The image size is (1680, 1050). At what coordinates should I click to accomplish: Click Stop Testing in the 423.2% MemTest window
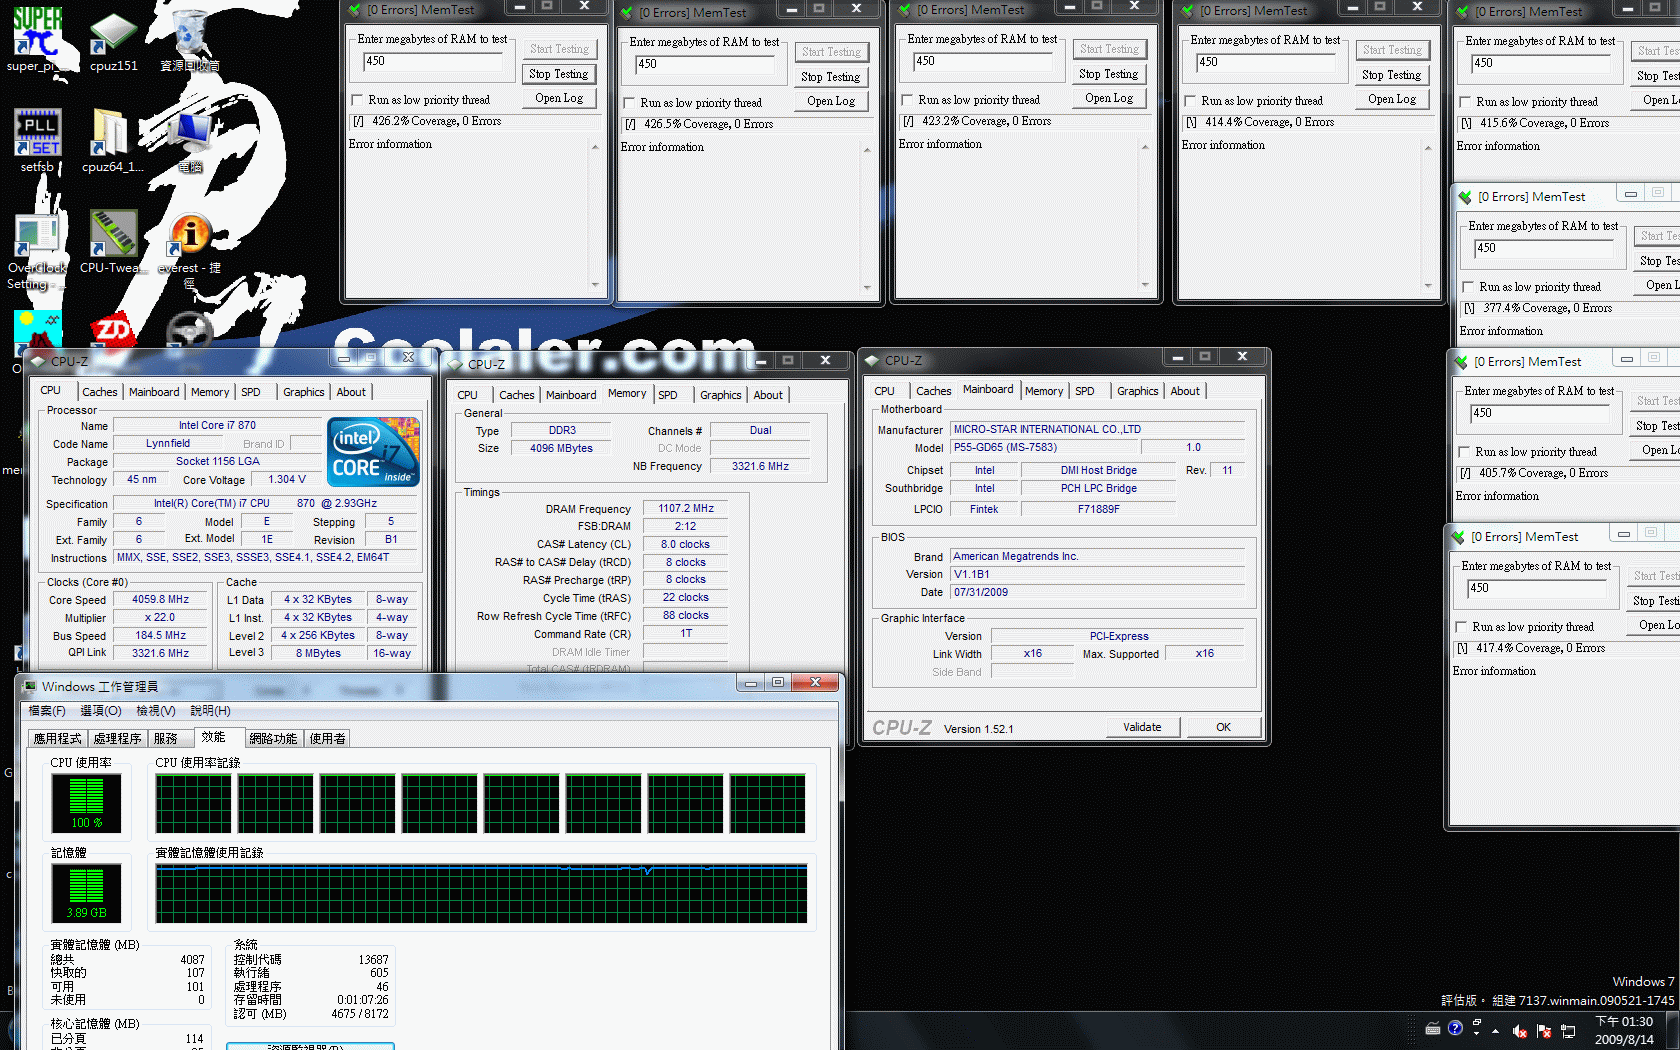(x=1109, y=74)
